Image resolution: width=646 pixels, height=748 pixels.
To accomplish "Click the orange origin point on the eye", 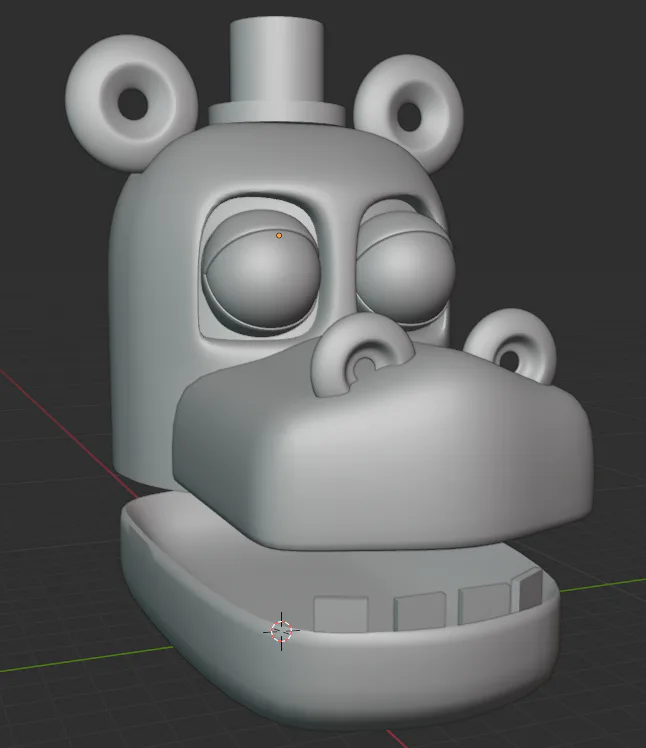I will pyautogui.click(x=279, y=235).
